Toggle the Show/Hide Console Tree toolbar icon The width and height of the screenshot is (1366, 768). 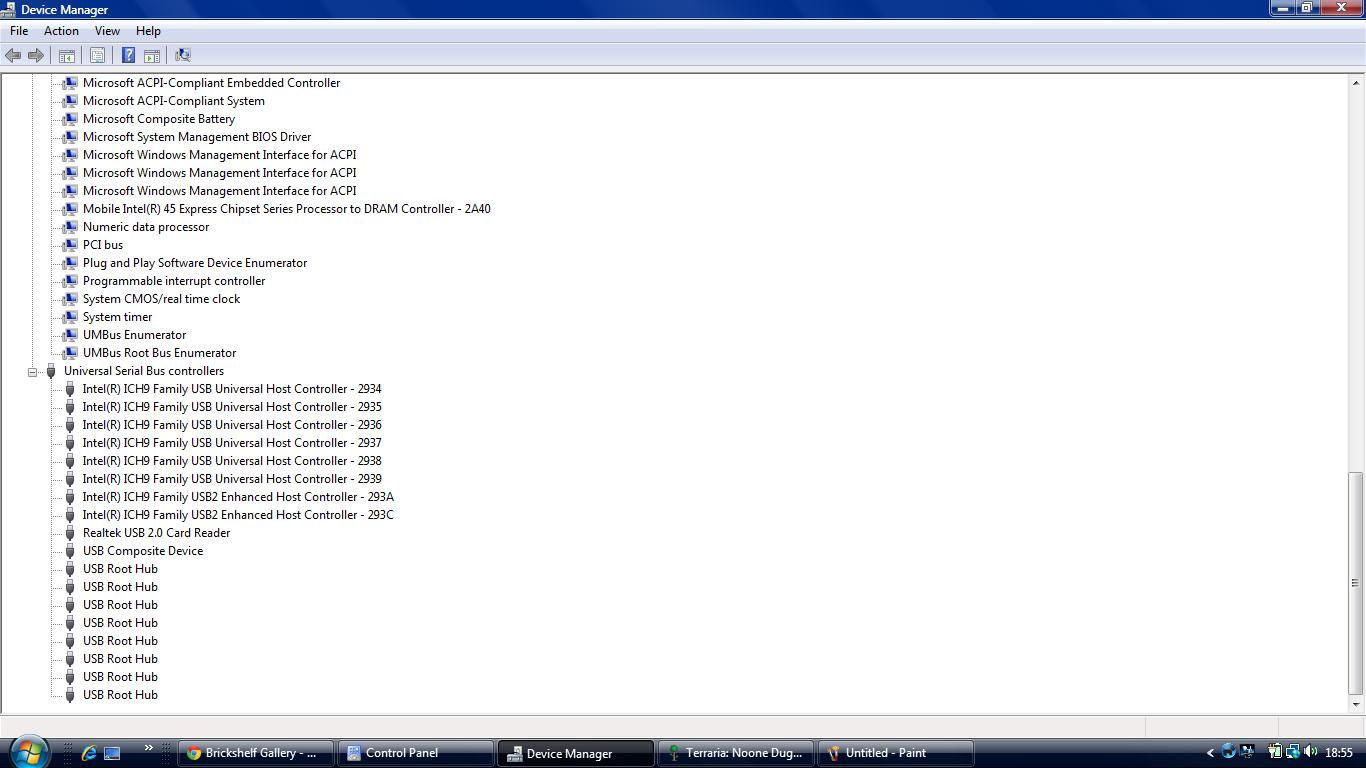pyautogui.click(x=67, y=56)
